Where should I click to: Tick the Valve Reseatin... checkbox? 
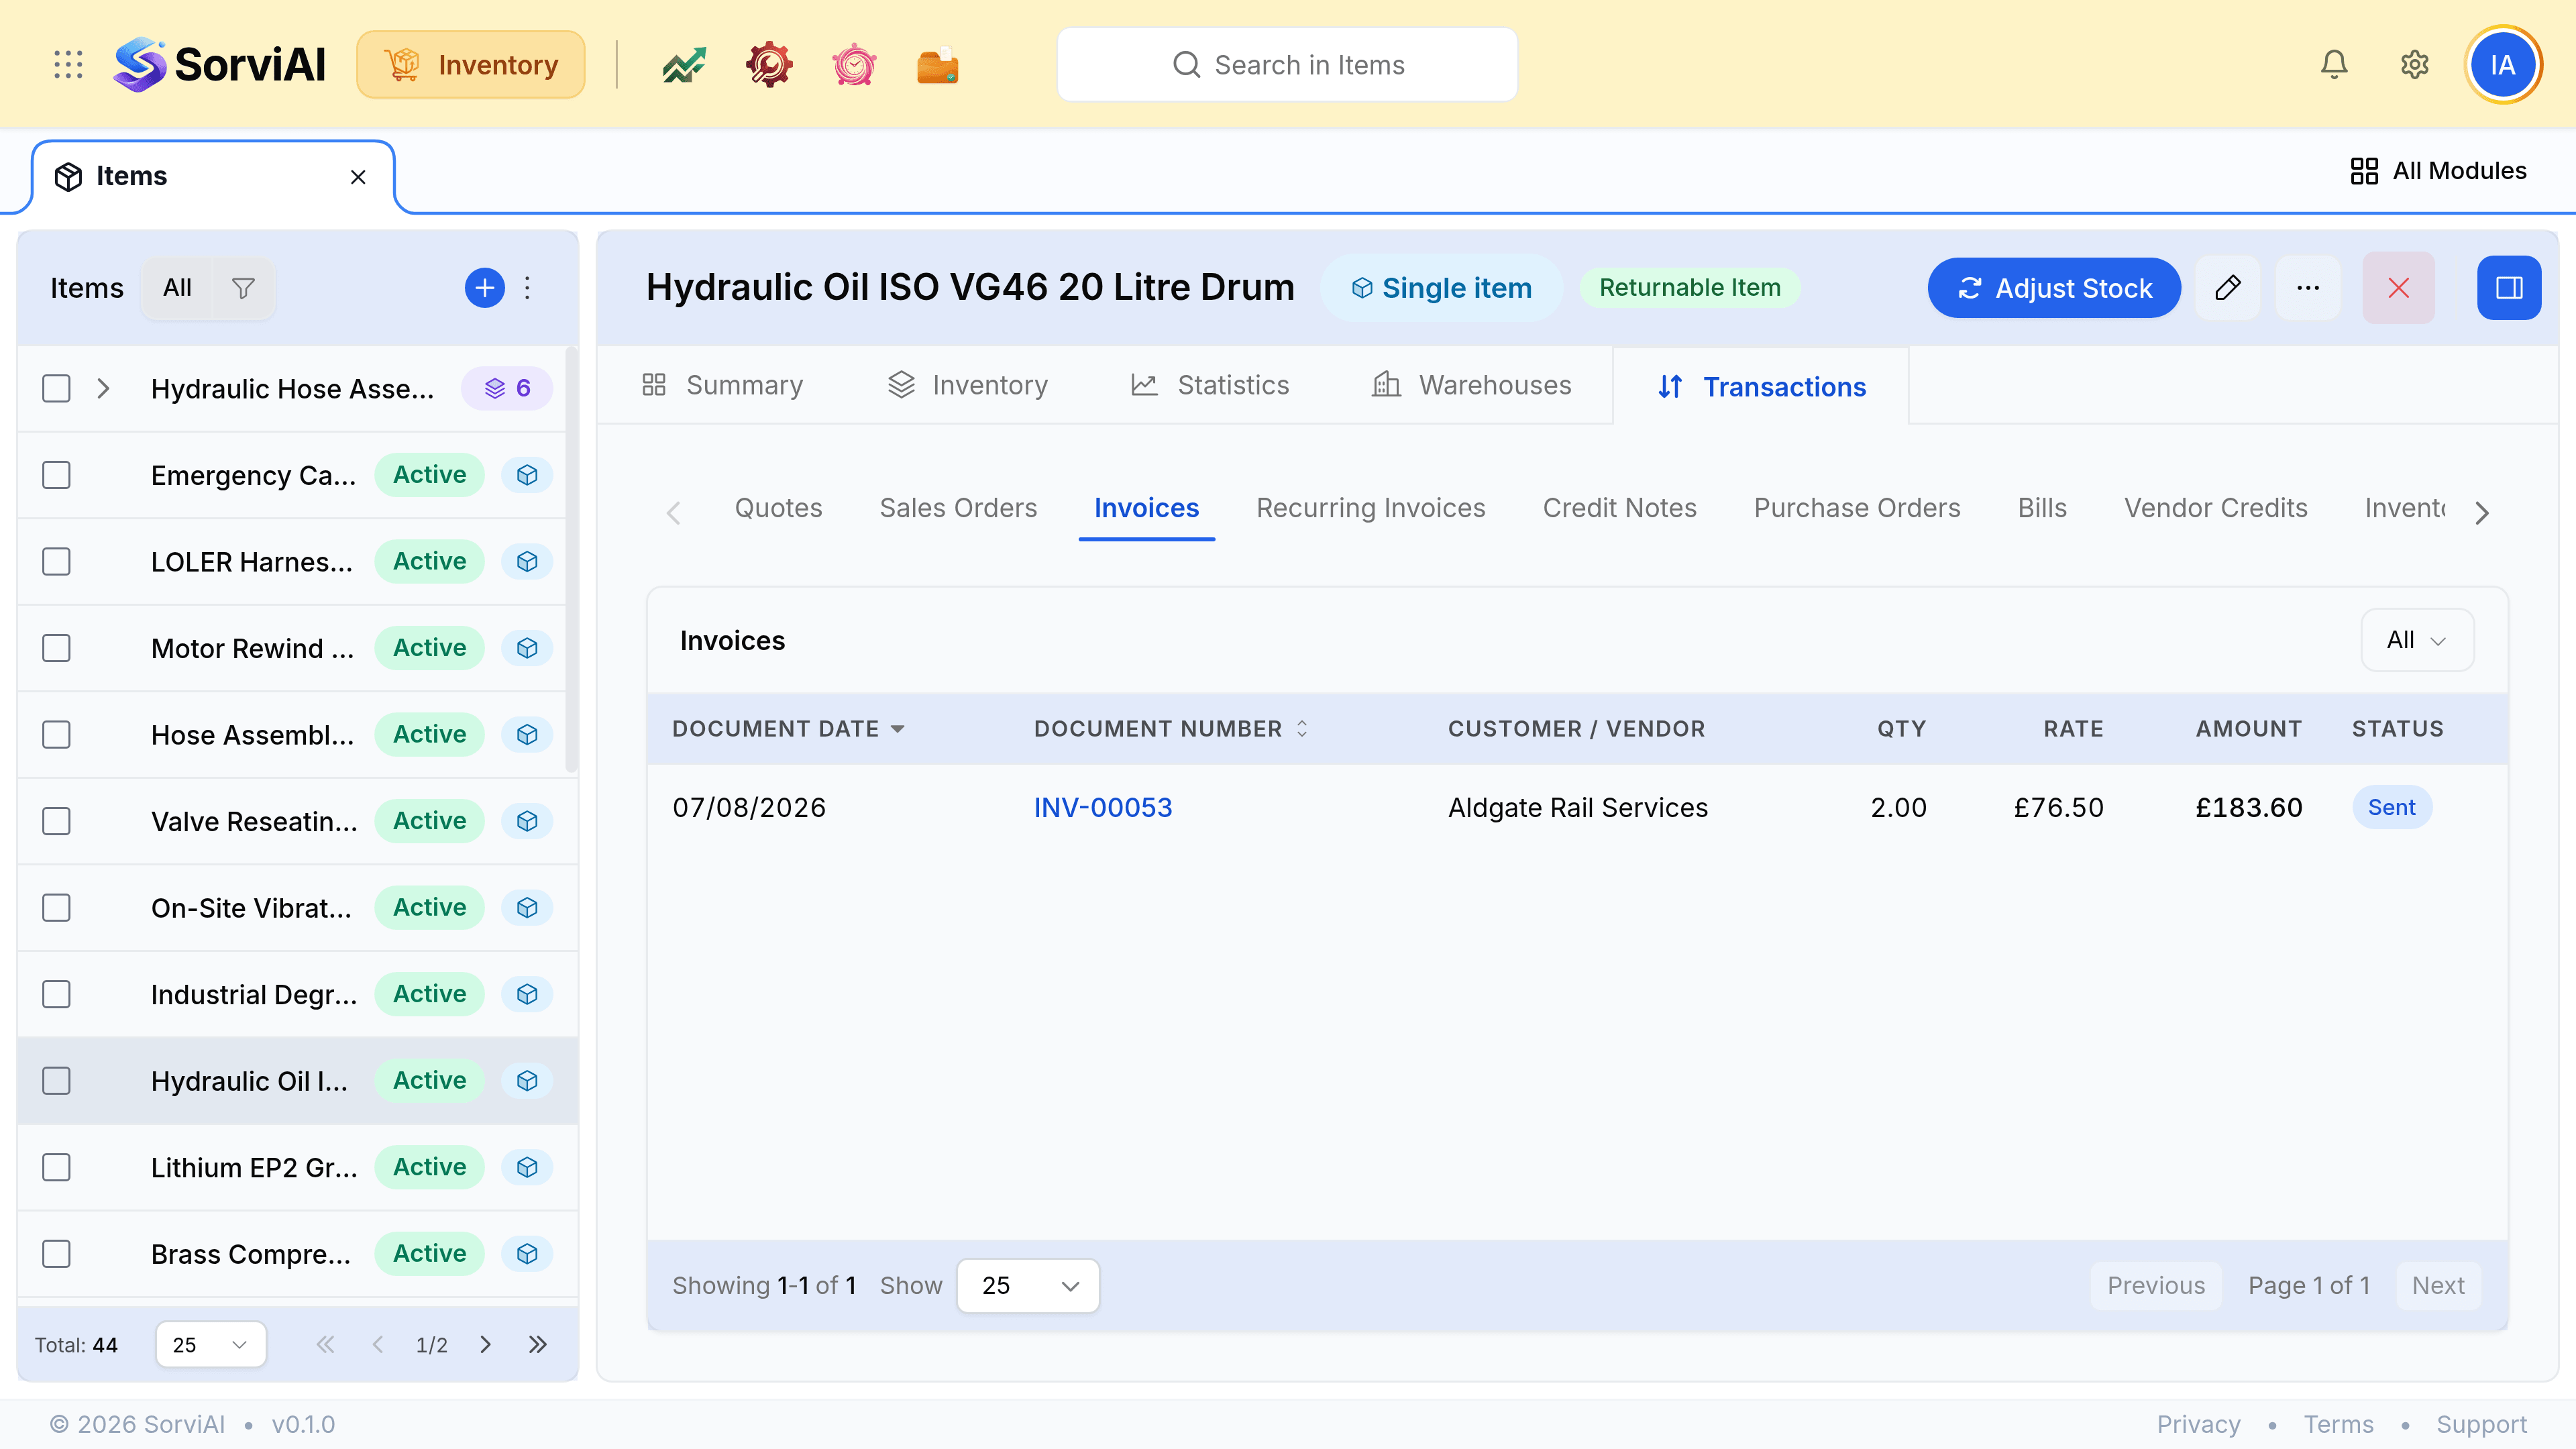57,821
